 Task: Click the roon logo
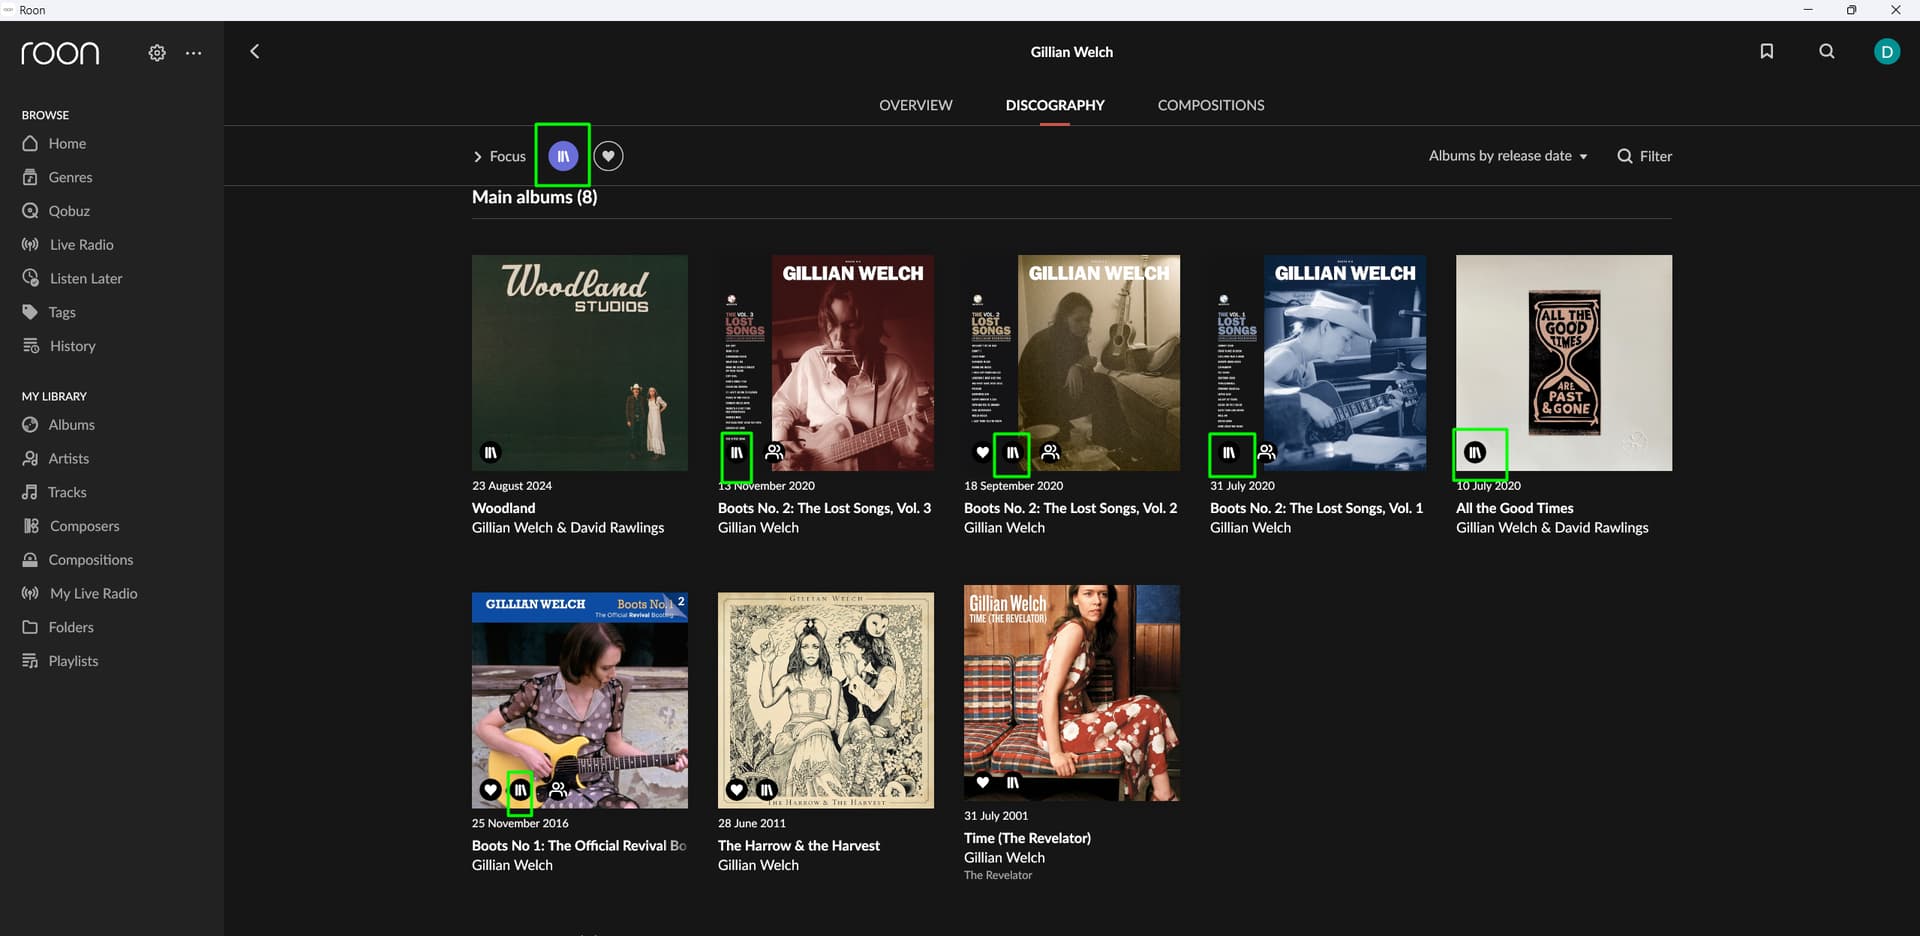click(x=60, y=53)
